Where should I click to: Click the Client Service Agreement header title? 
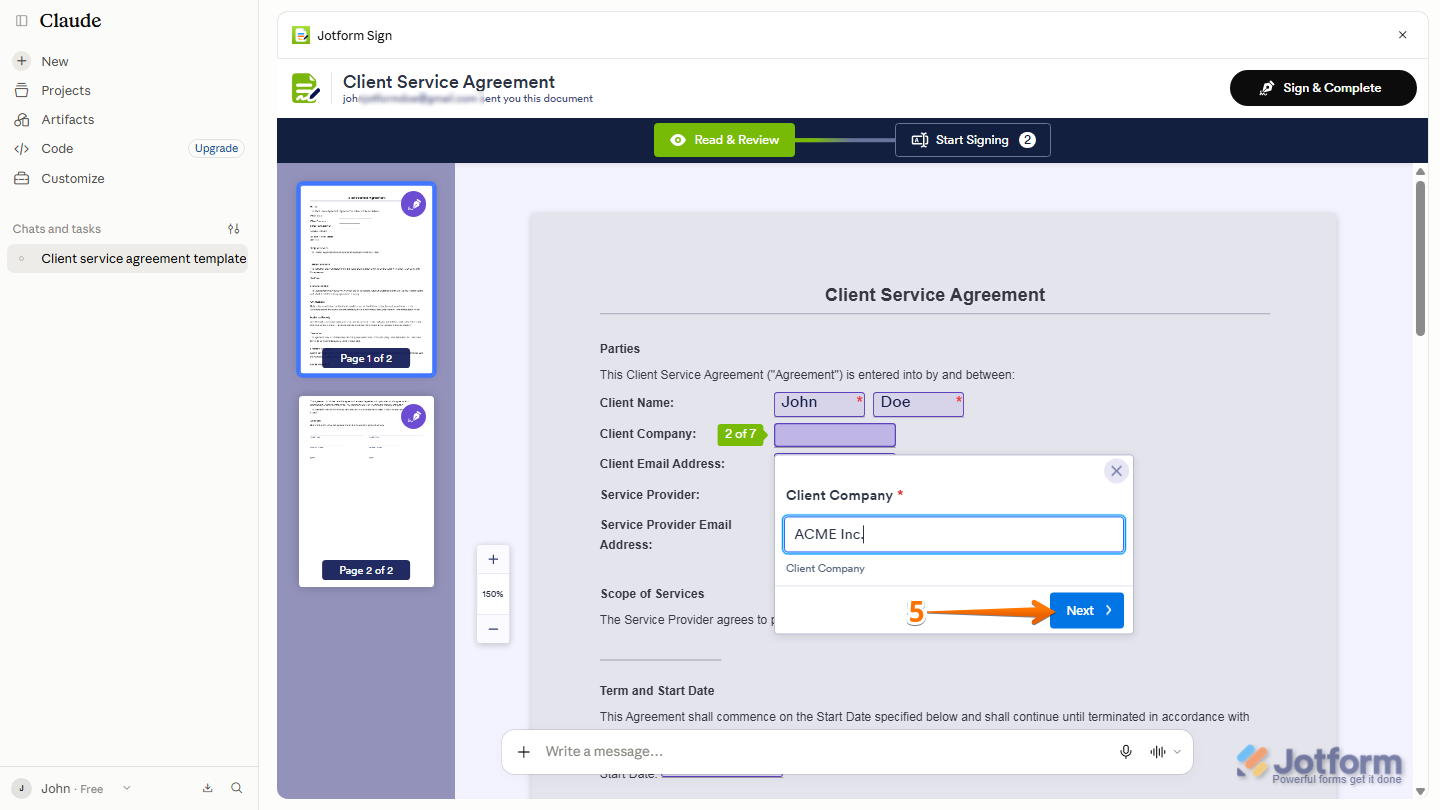click(449, 82)
